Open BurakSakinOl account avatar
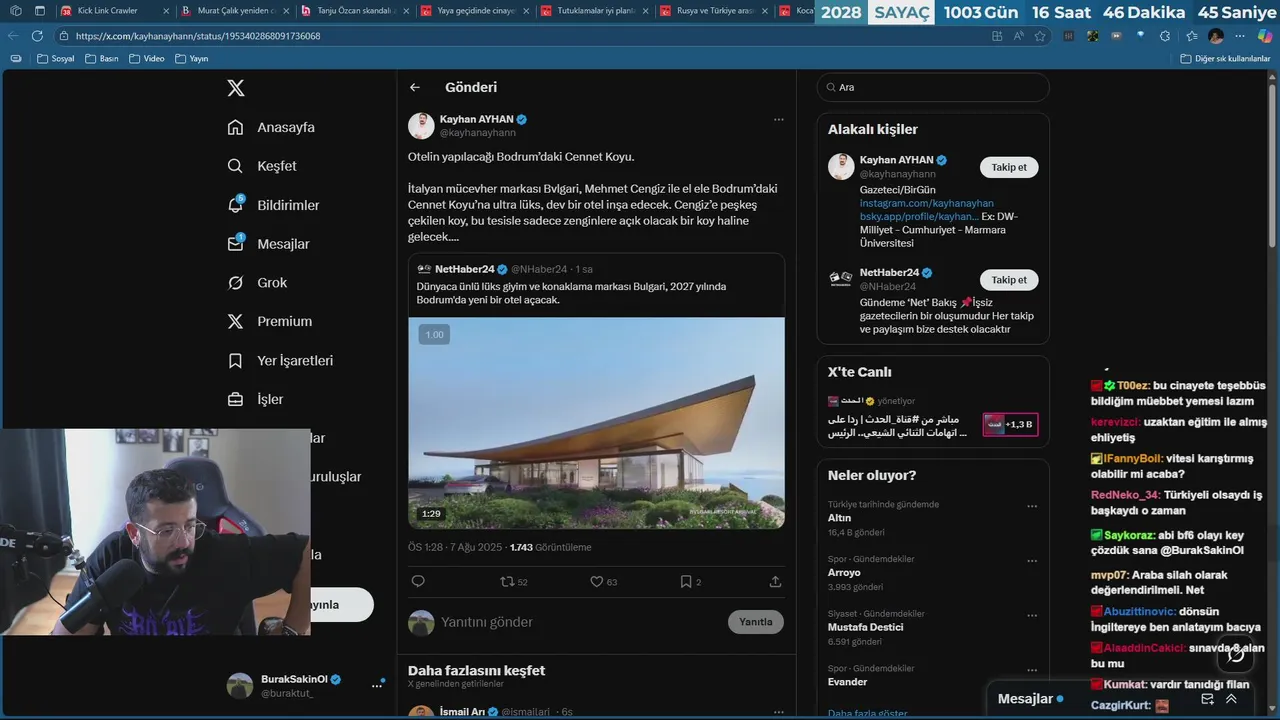1280x720 pixels. [240, 685]
